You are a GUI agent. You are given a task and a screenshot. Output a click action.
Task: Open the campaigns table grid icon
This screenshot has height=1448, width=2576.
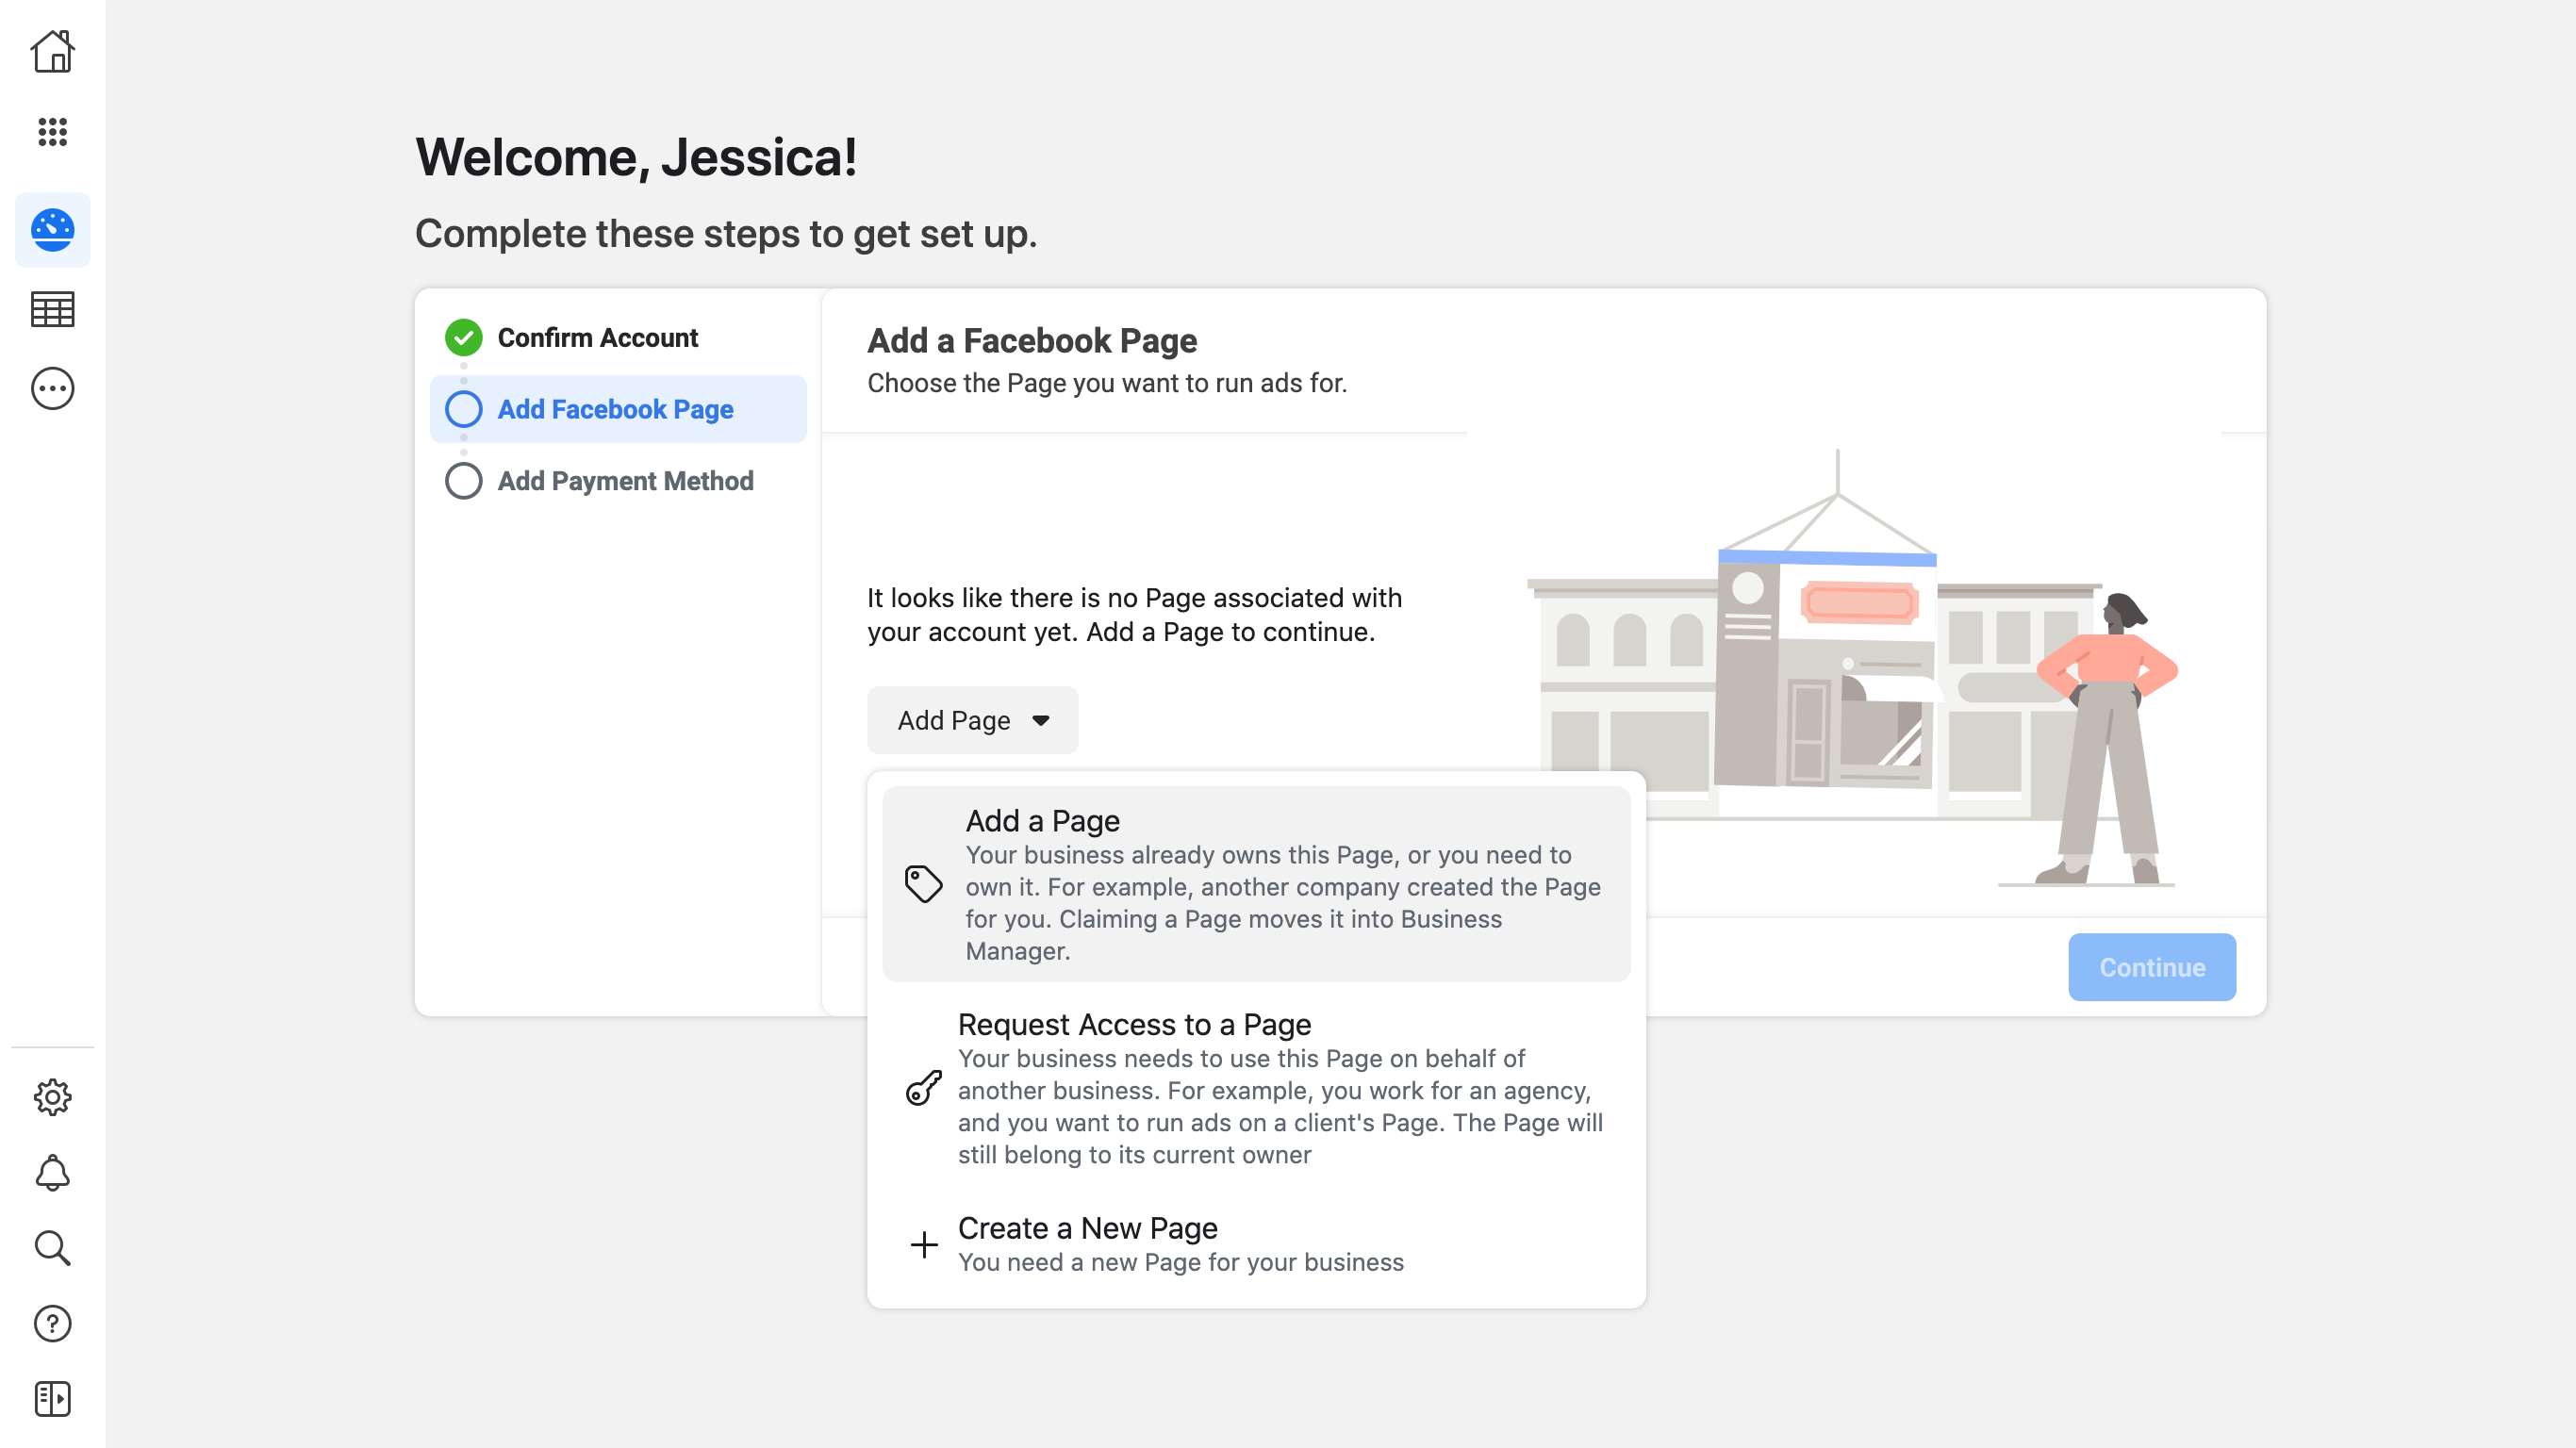pos(52,309)
